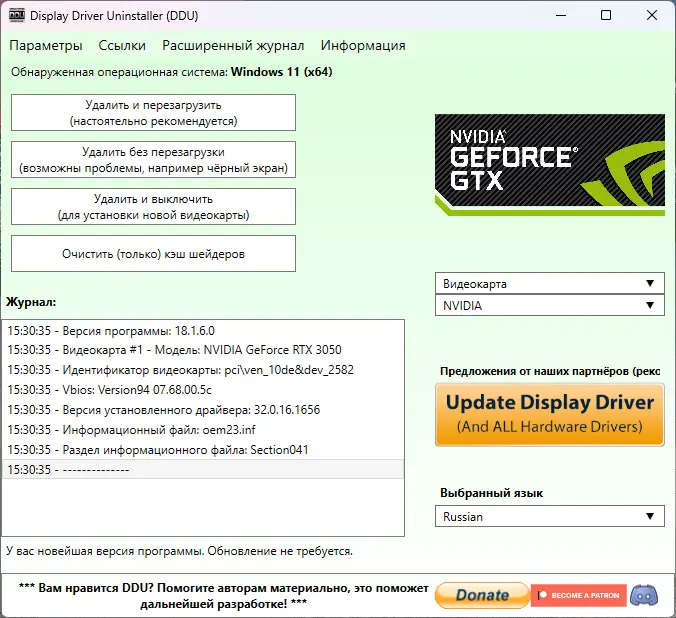This screenshot has height=618, width=676.
Task: Open the Расширенный журнал menu
Action: pyautogui.click(x=233, y=45)
